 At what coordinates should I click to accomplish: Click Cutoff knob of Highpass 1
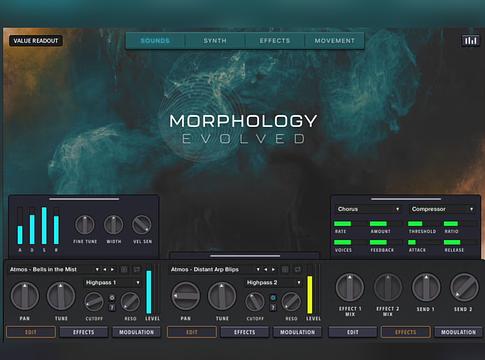(94, 302)
